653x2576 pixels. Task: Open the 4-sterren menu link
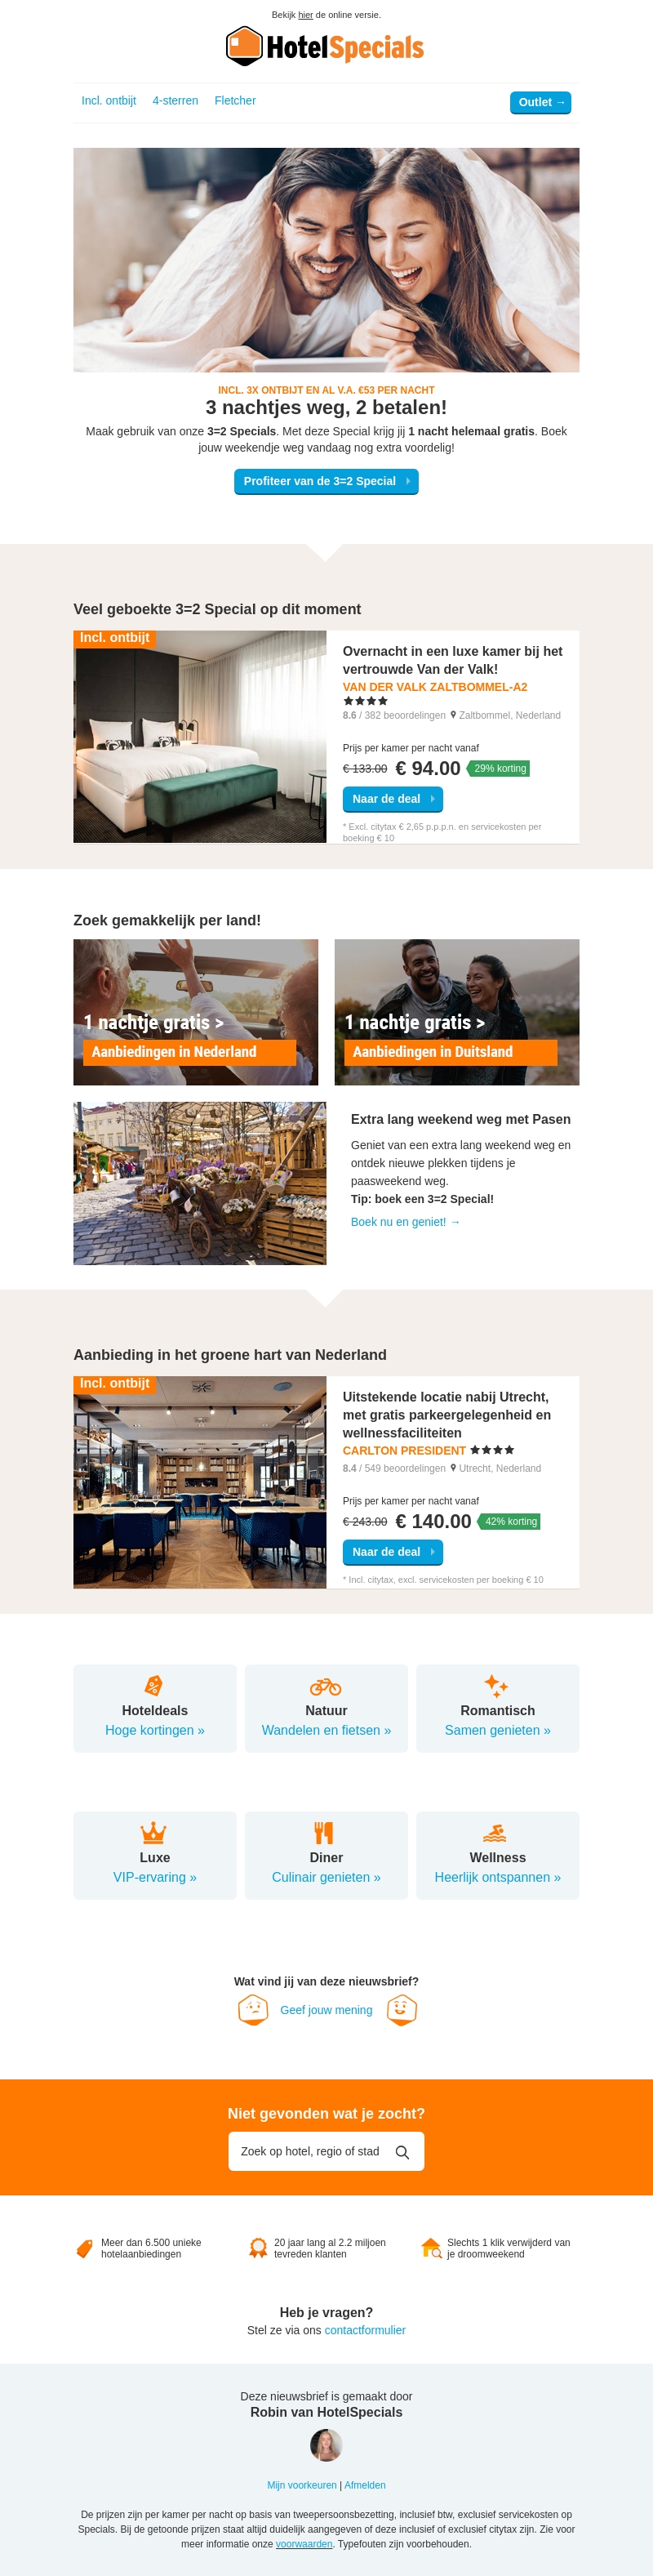click(175, 101)
